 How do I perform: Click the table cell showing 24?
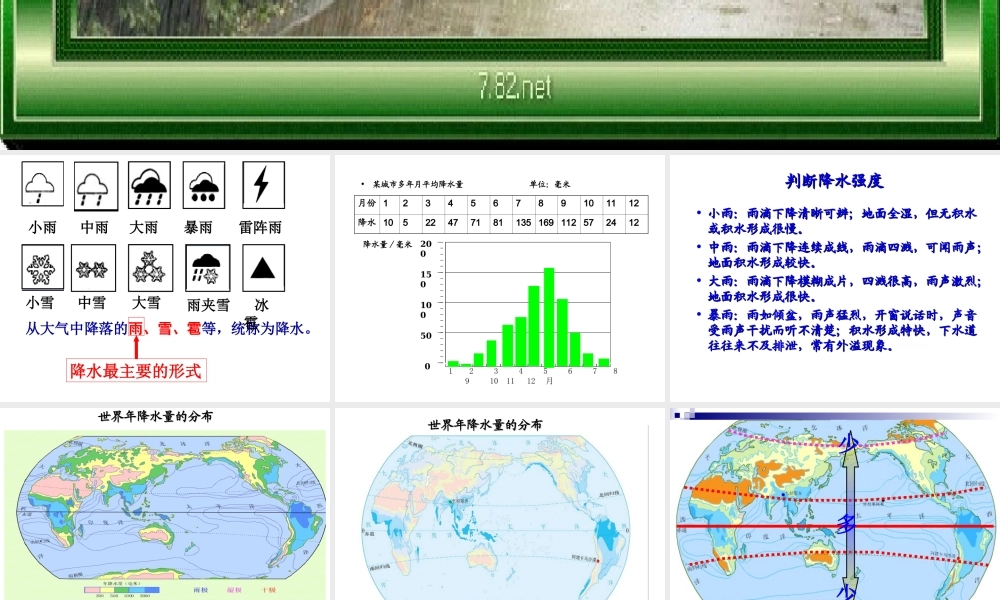(x=614, y=223)
